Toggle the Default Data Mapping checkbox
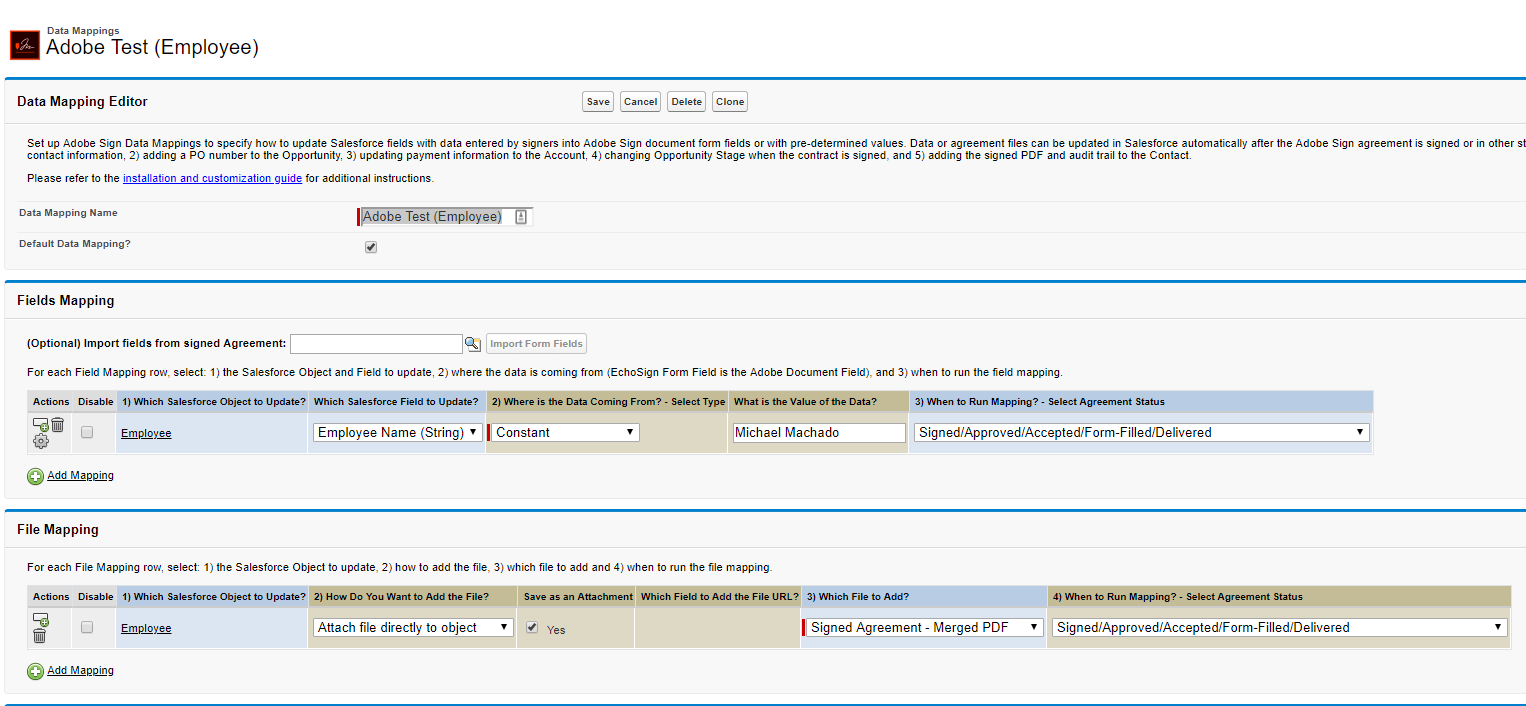Image resolution: width=1526 pixels, height=706 pixels. [371, 247]
